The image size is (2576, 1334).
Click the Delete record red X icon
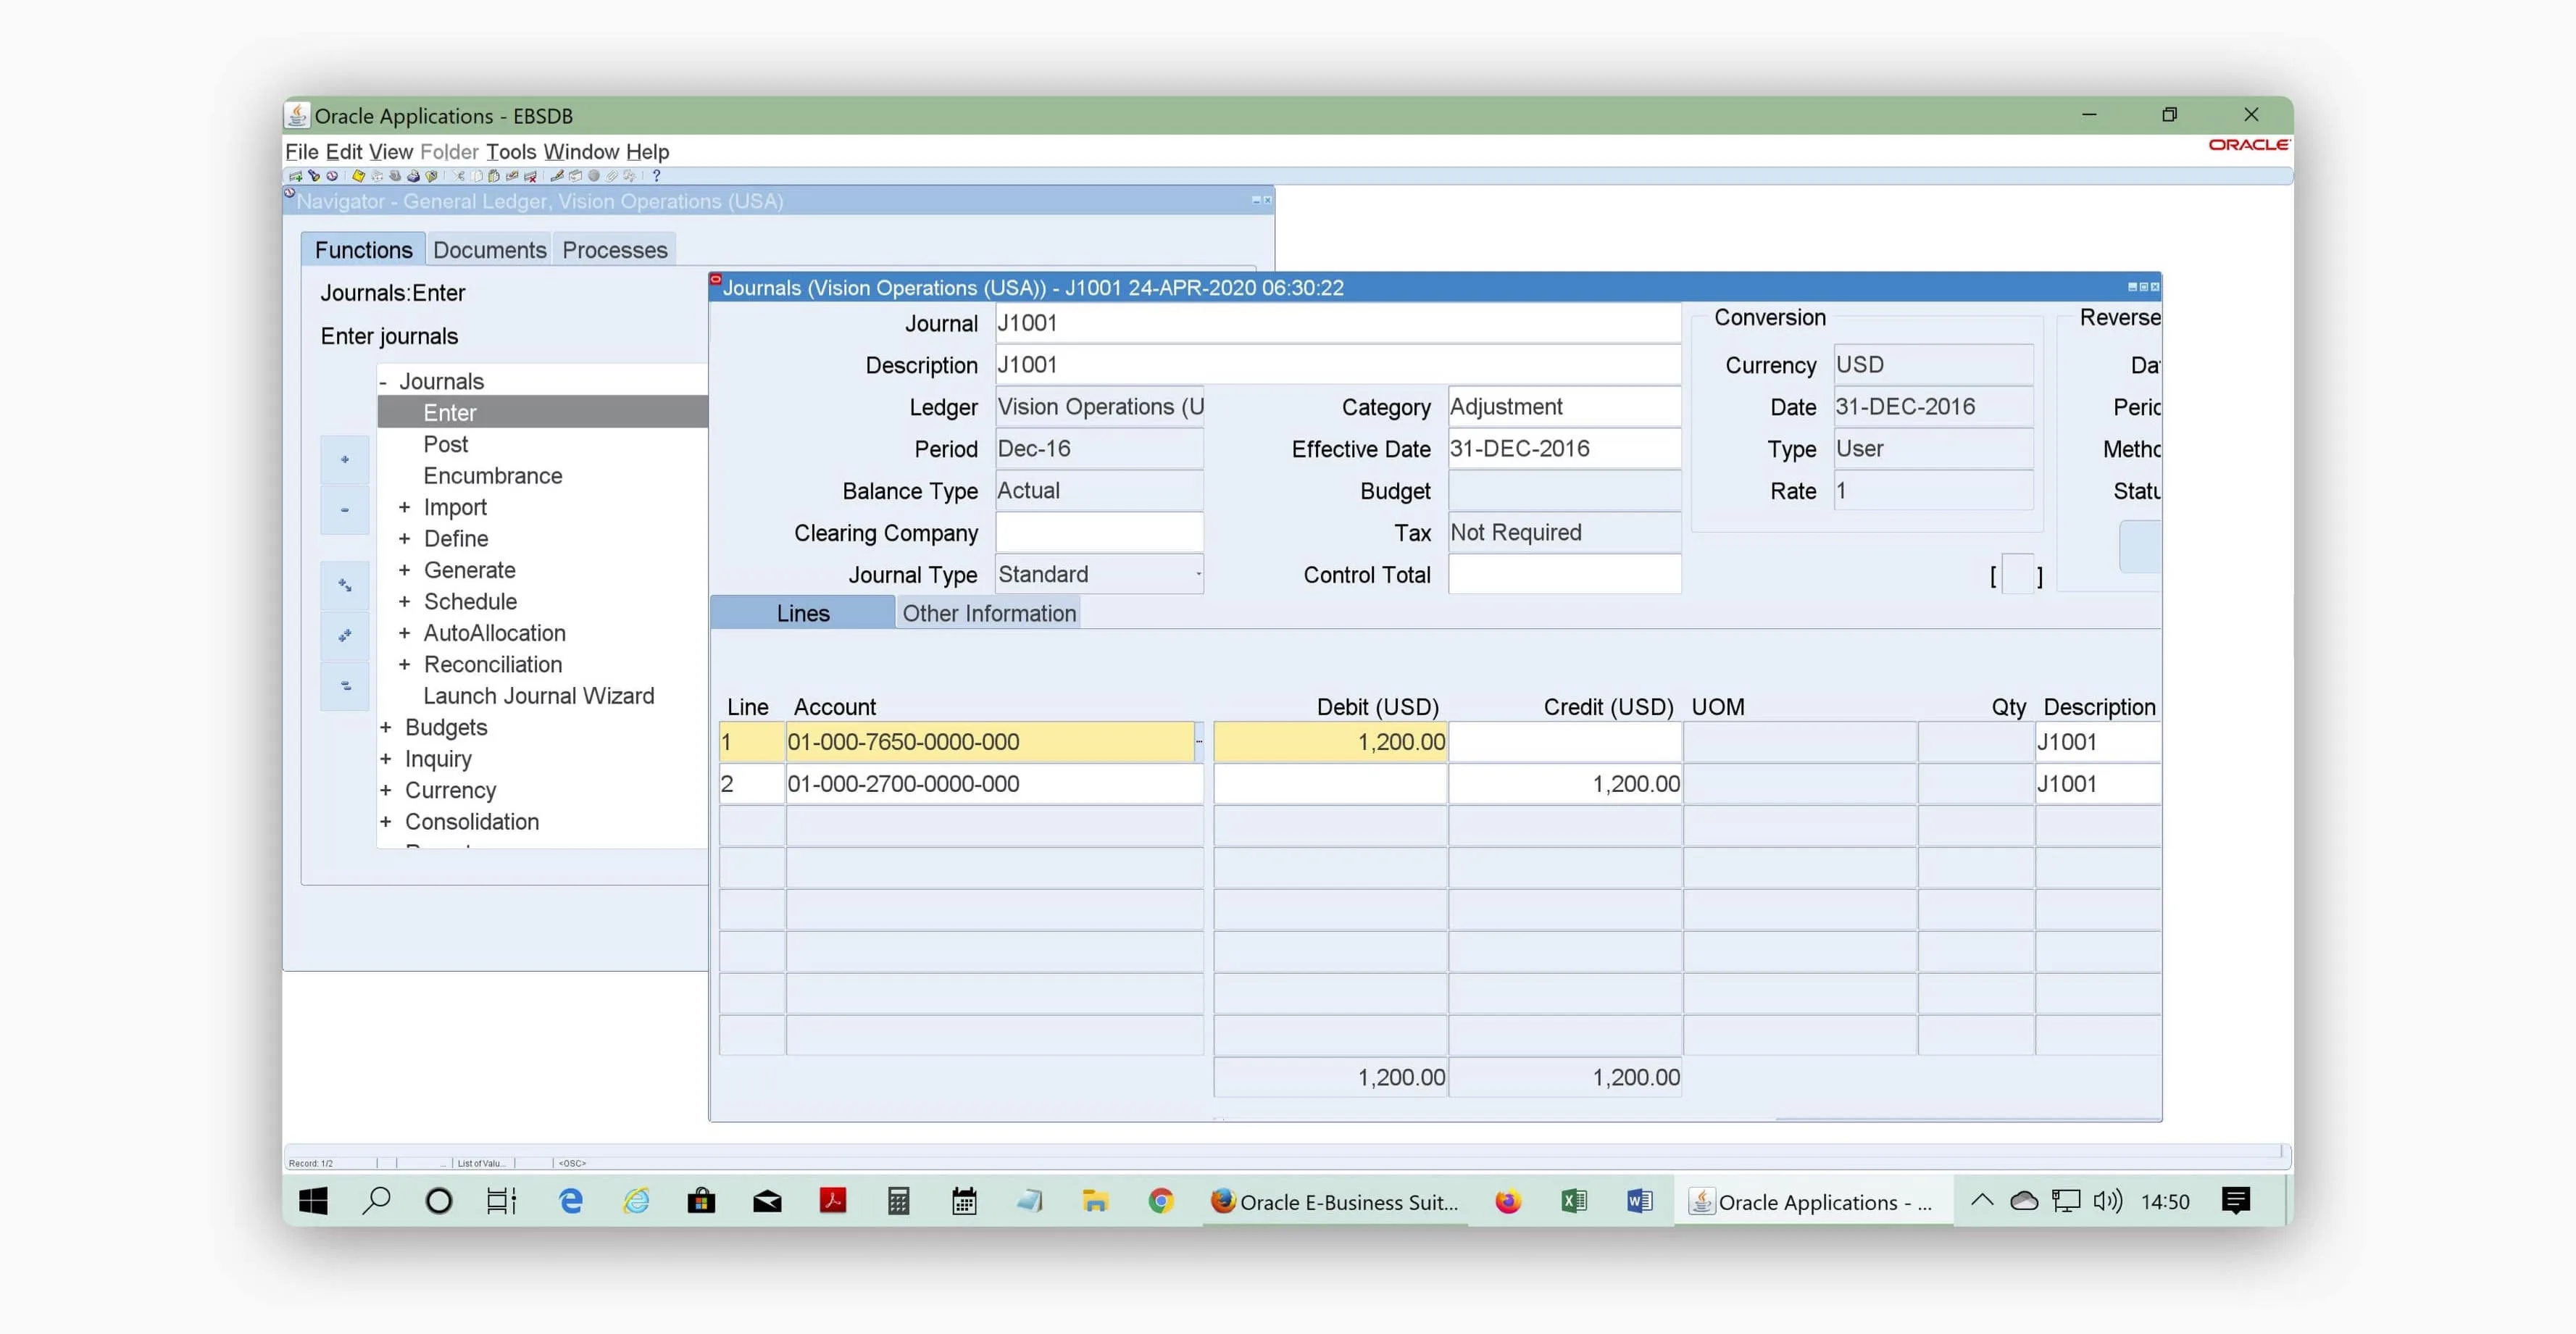click(x=530, y=176)
